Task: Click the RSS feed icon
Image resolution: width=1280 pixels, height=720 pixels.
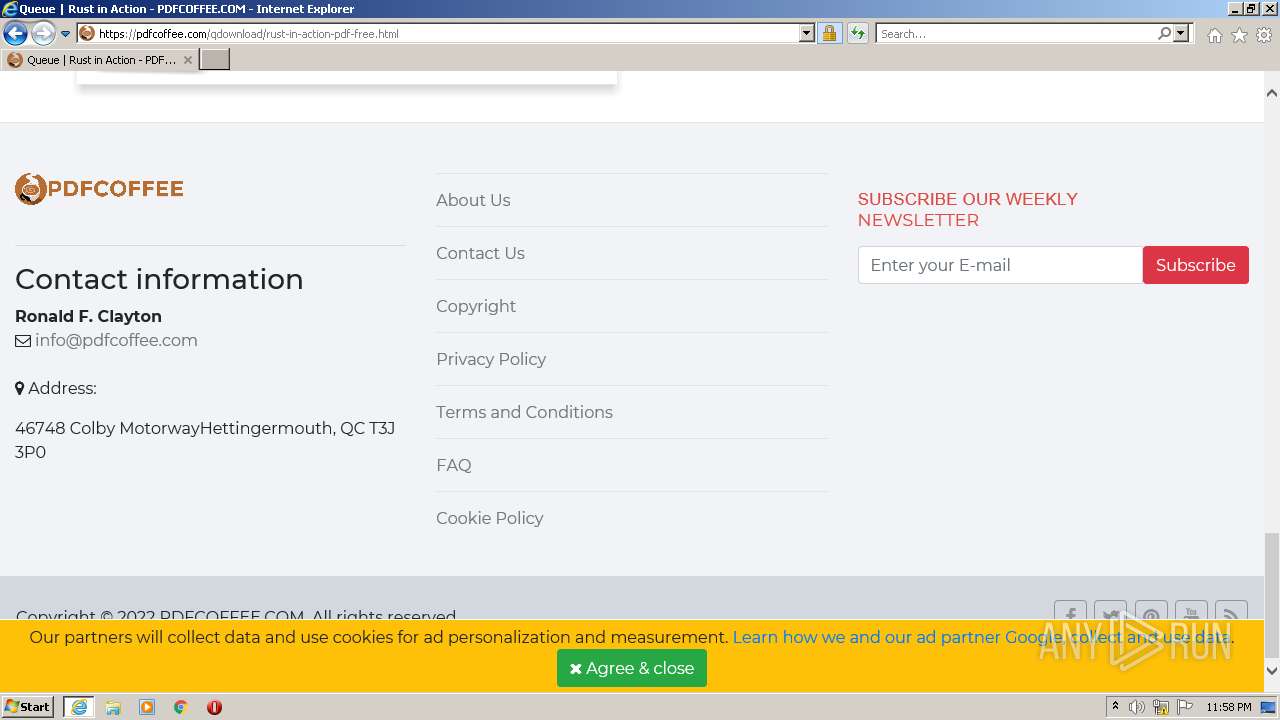Action: 1231,610
